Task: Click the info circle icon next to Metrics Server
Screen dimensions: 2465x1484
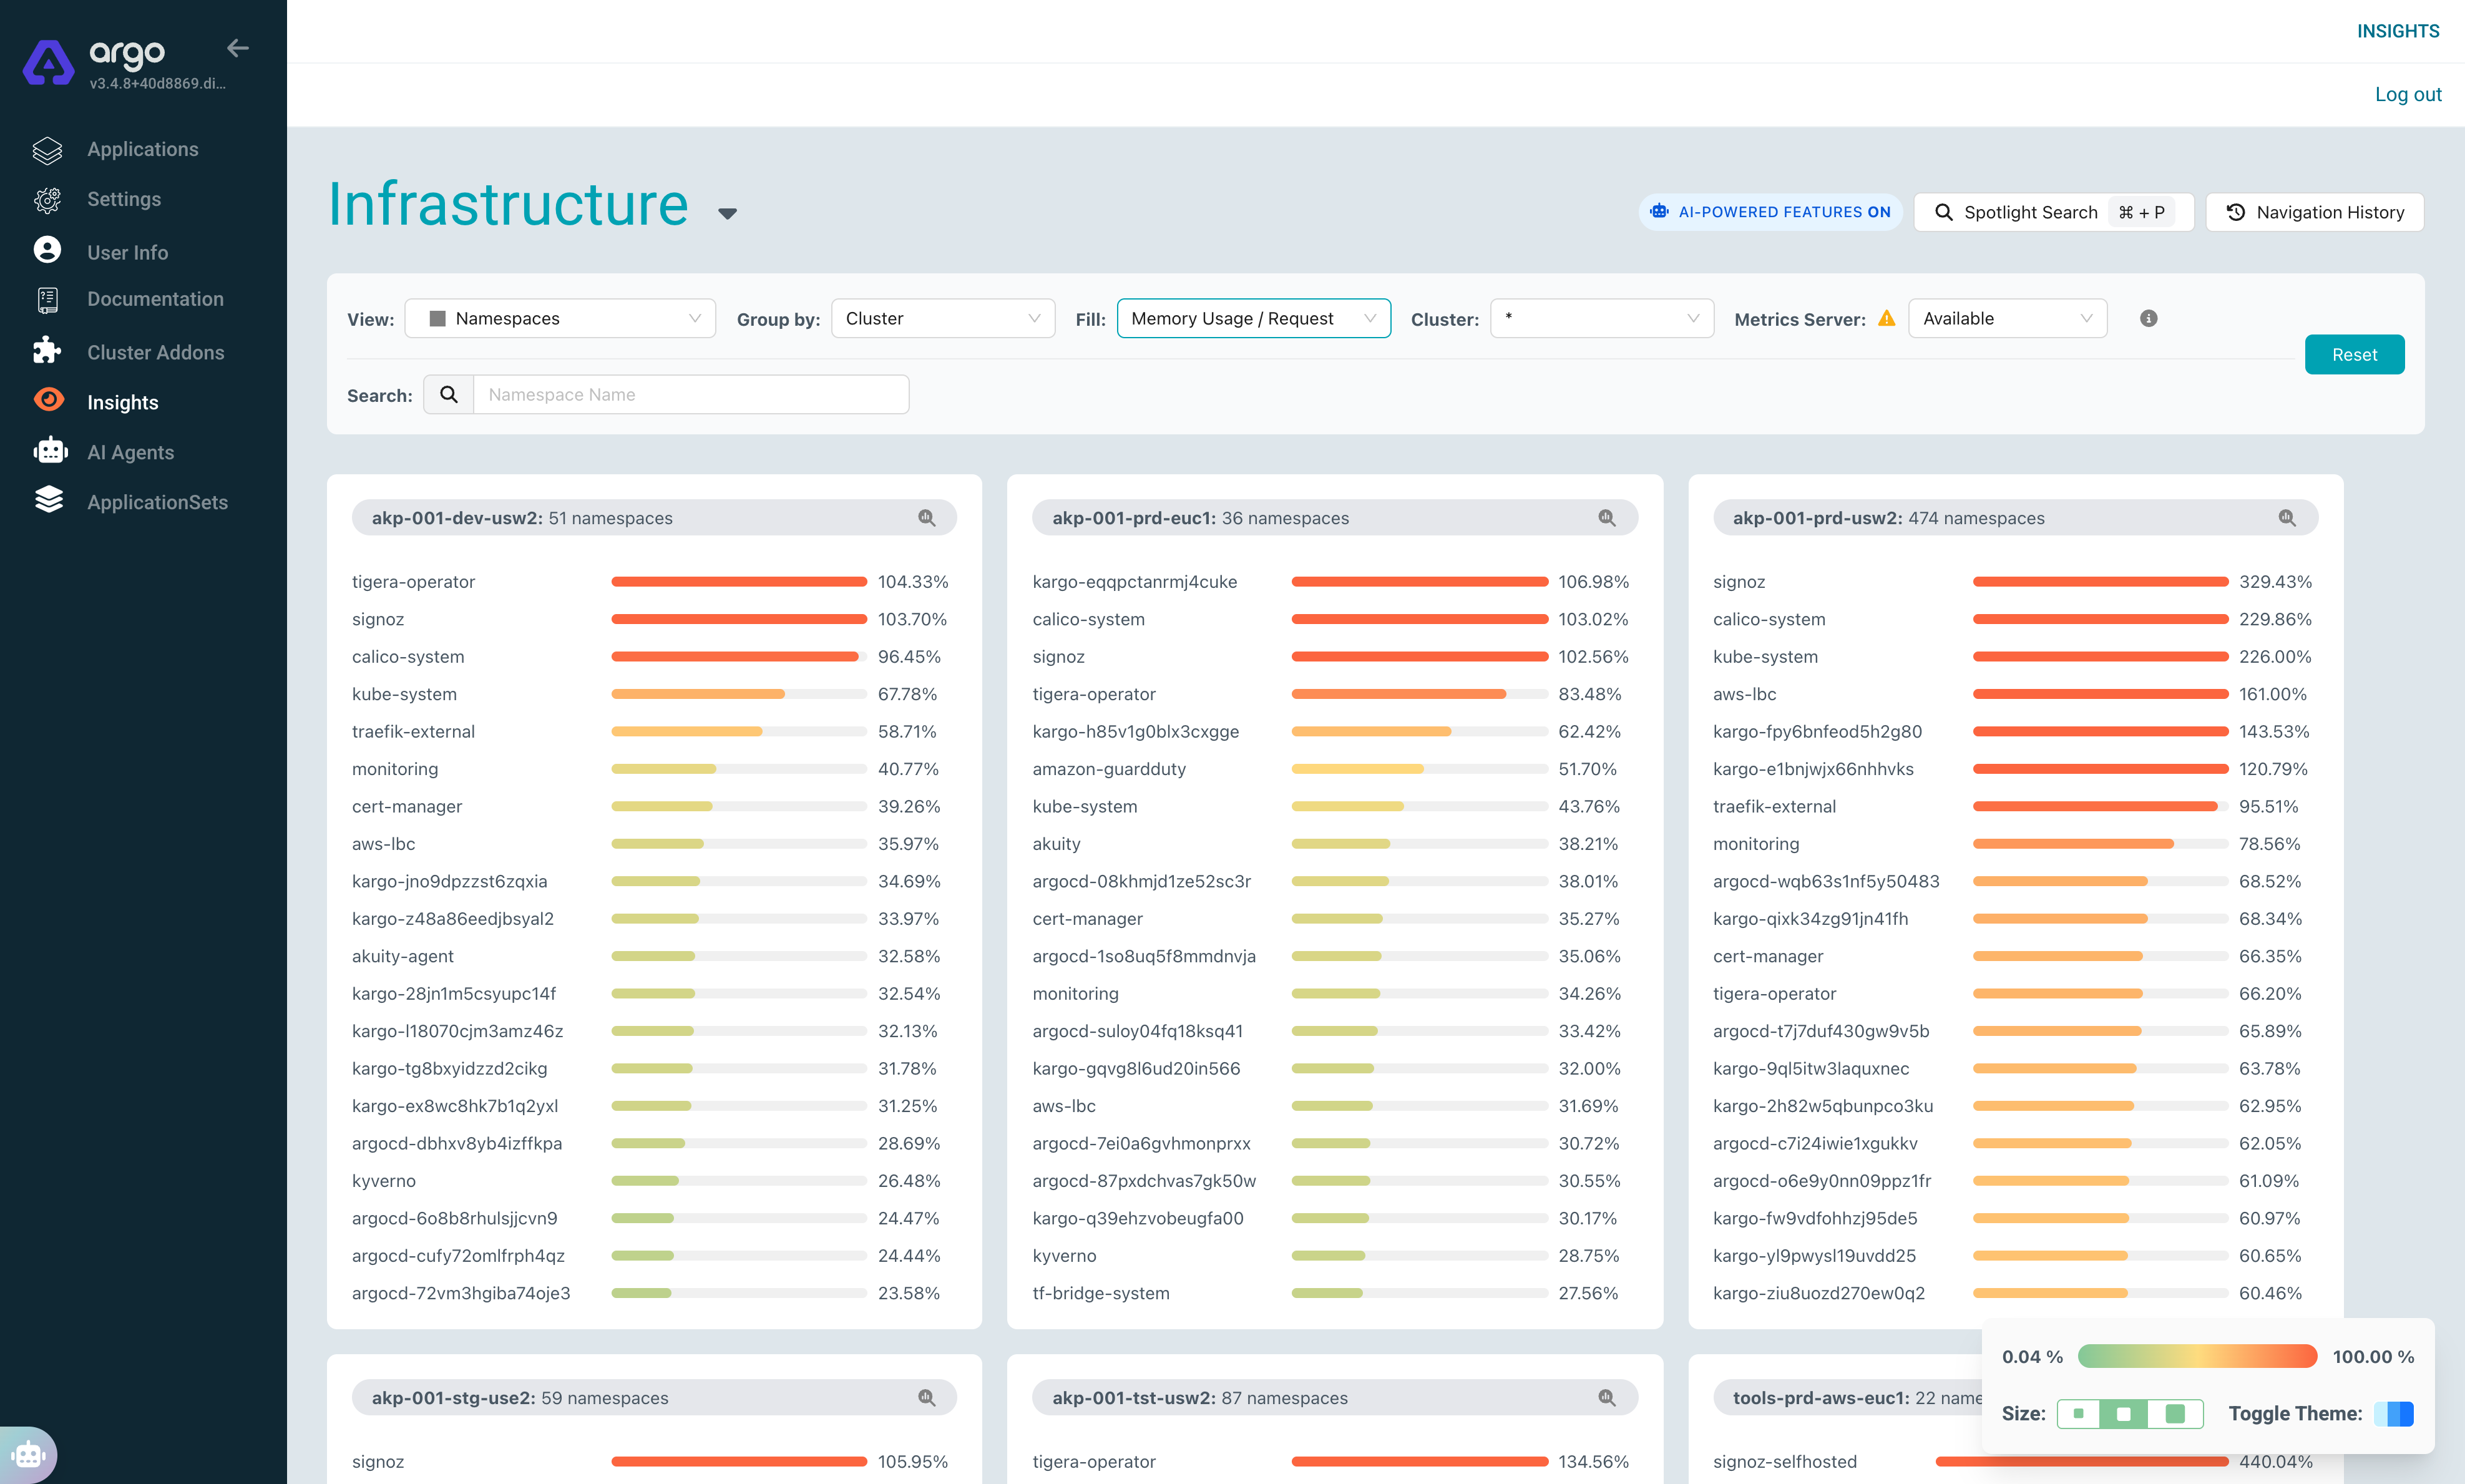Action: [x=2148, y=318]
